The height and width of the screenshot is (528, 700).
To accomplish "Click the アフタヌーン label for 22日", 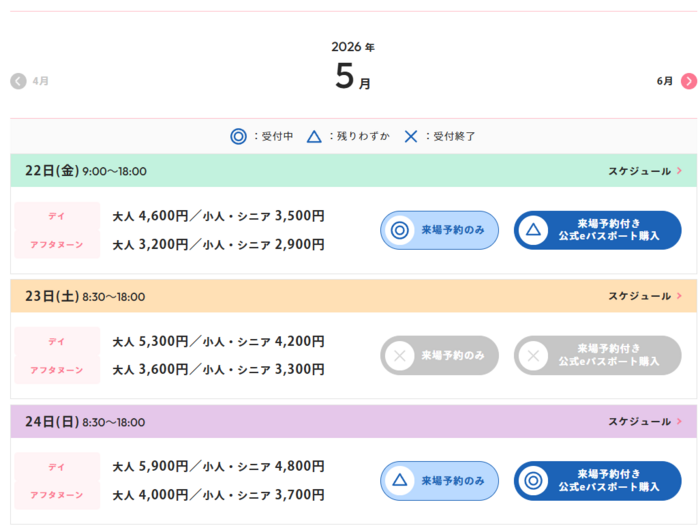I will click(x=57, y=245).
